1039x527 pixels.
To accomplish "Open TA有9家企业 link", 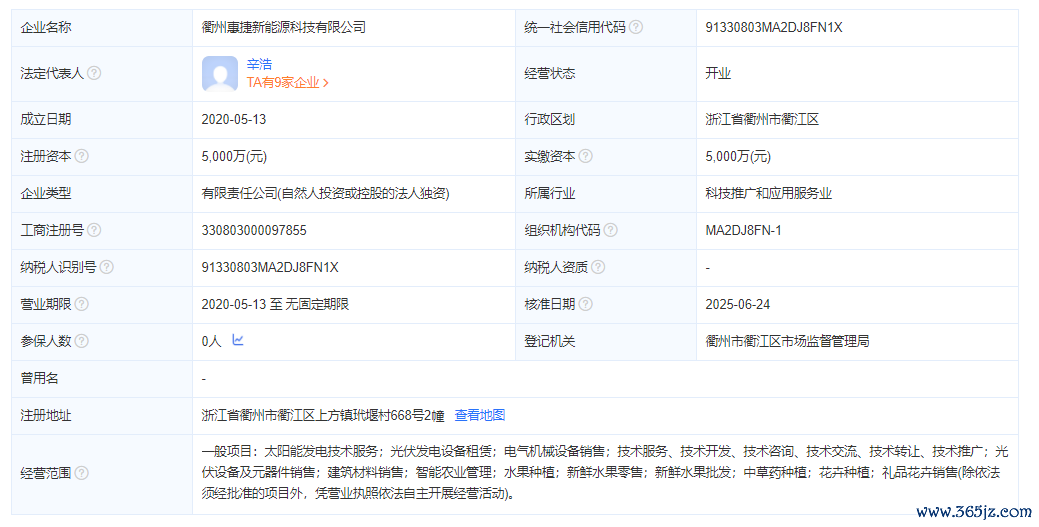I will click(288, 83).
